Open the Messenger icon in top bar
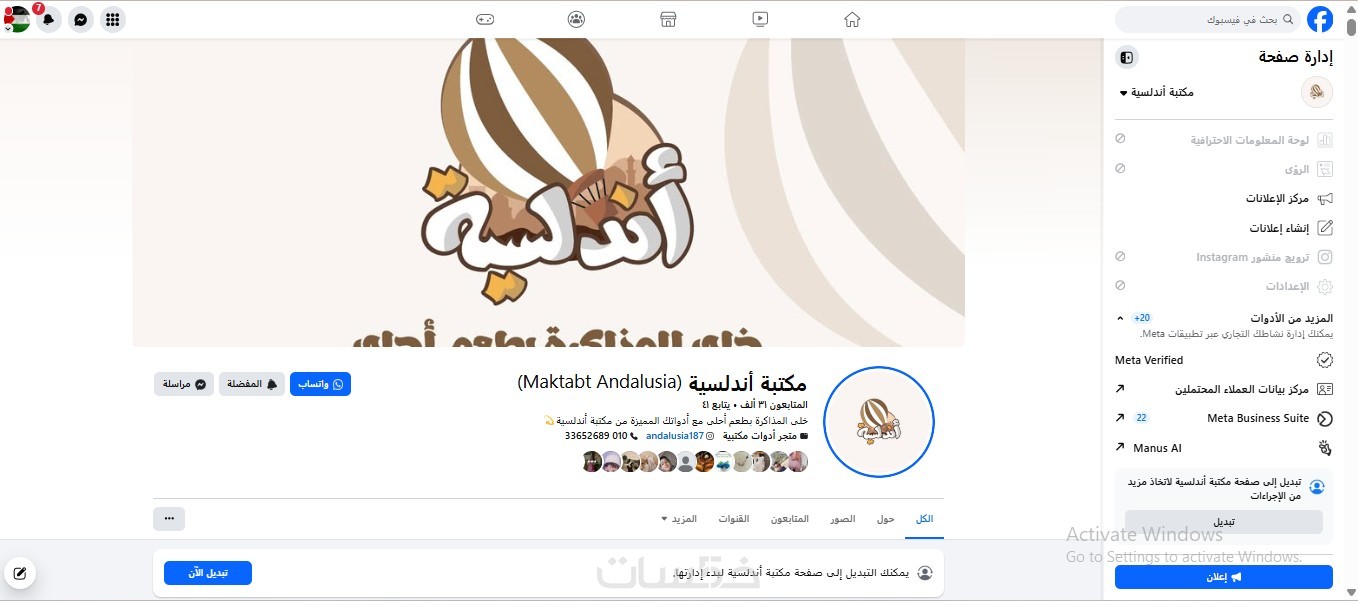Viewport: 1358px width, 601px height. coord(81,19)
